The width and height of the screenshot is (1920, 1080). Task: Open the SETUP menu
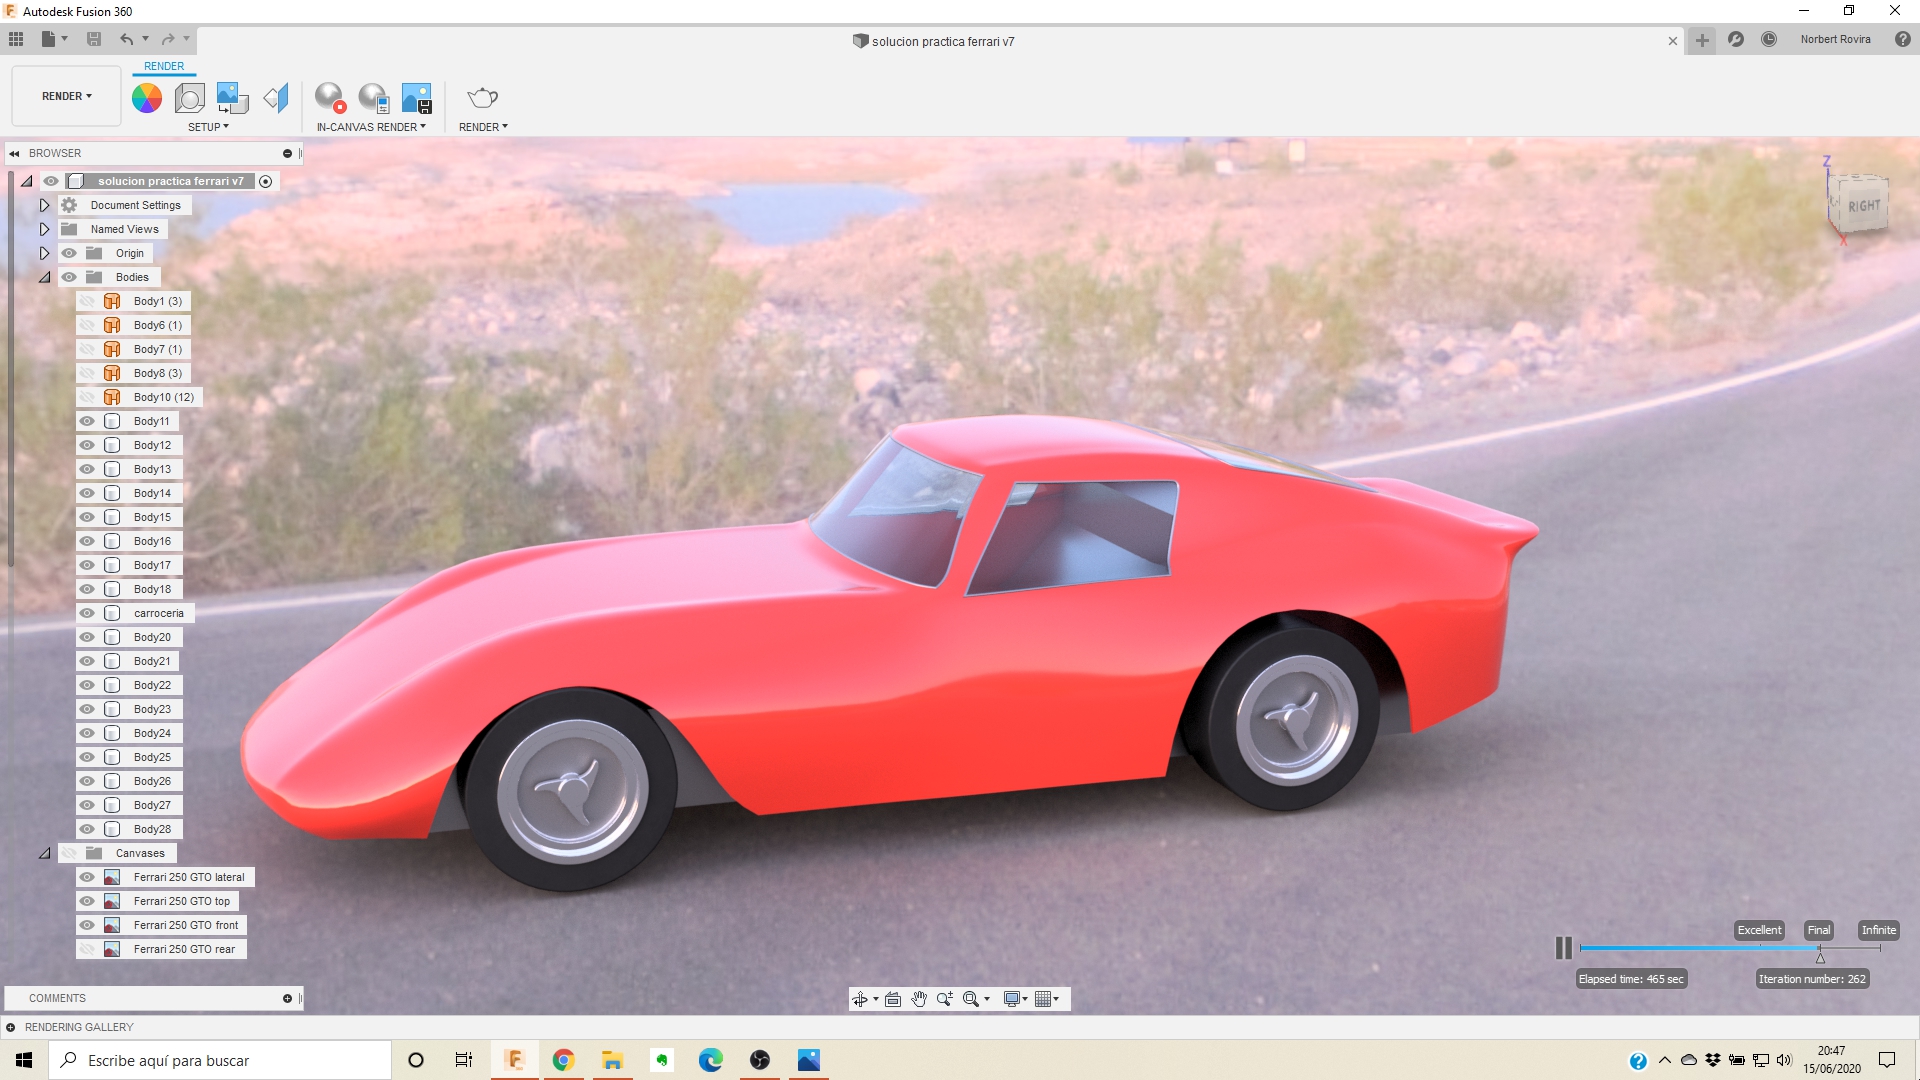tap(208, 127)
